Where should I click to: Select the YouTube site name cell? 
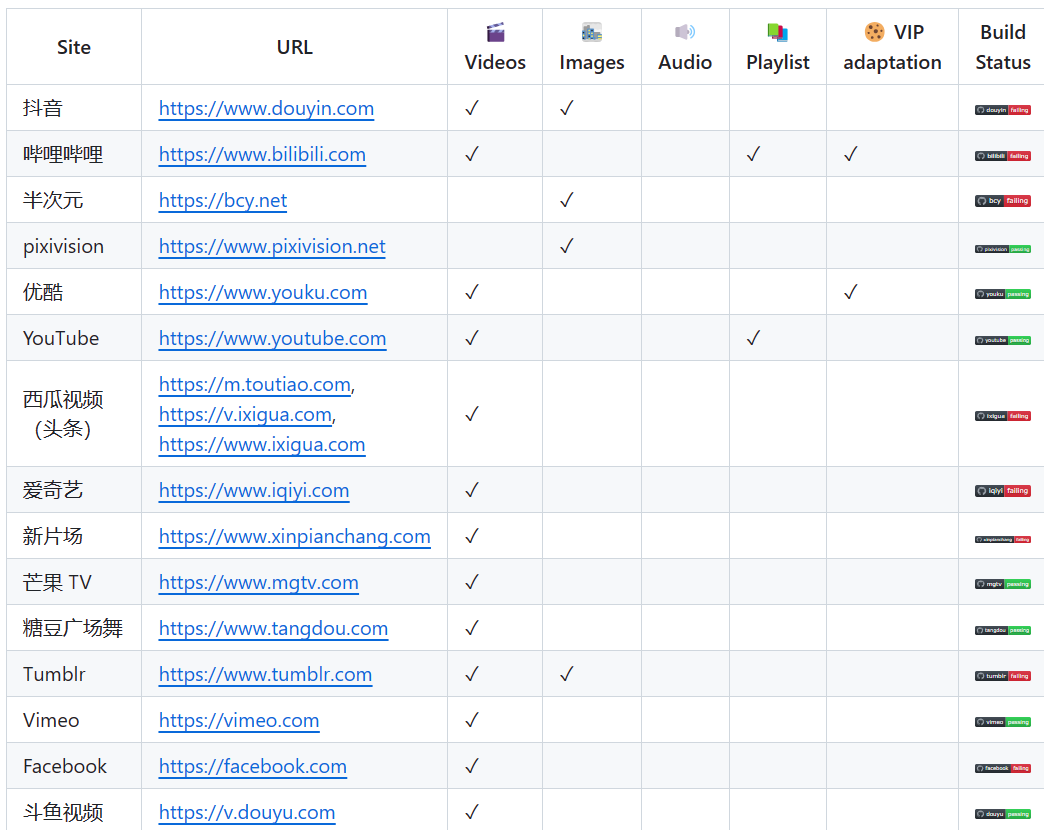(74, 338)
